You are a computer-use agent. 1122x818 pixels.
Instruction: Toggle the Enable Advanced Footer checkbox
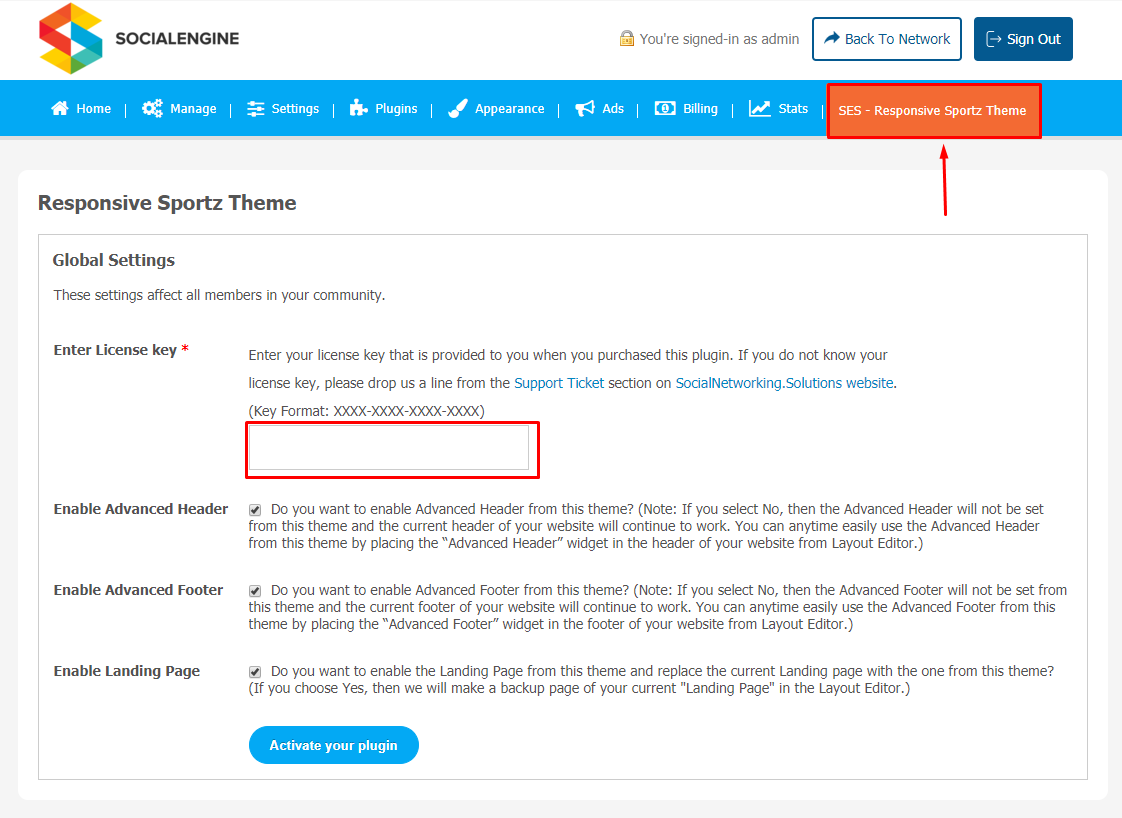[x=255, y=590]
